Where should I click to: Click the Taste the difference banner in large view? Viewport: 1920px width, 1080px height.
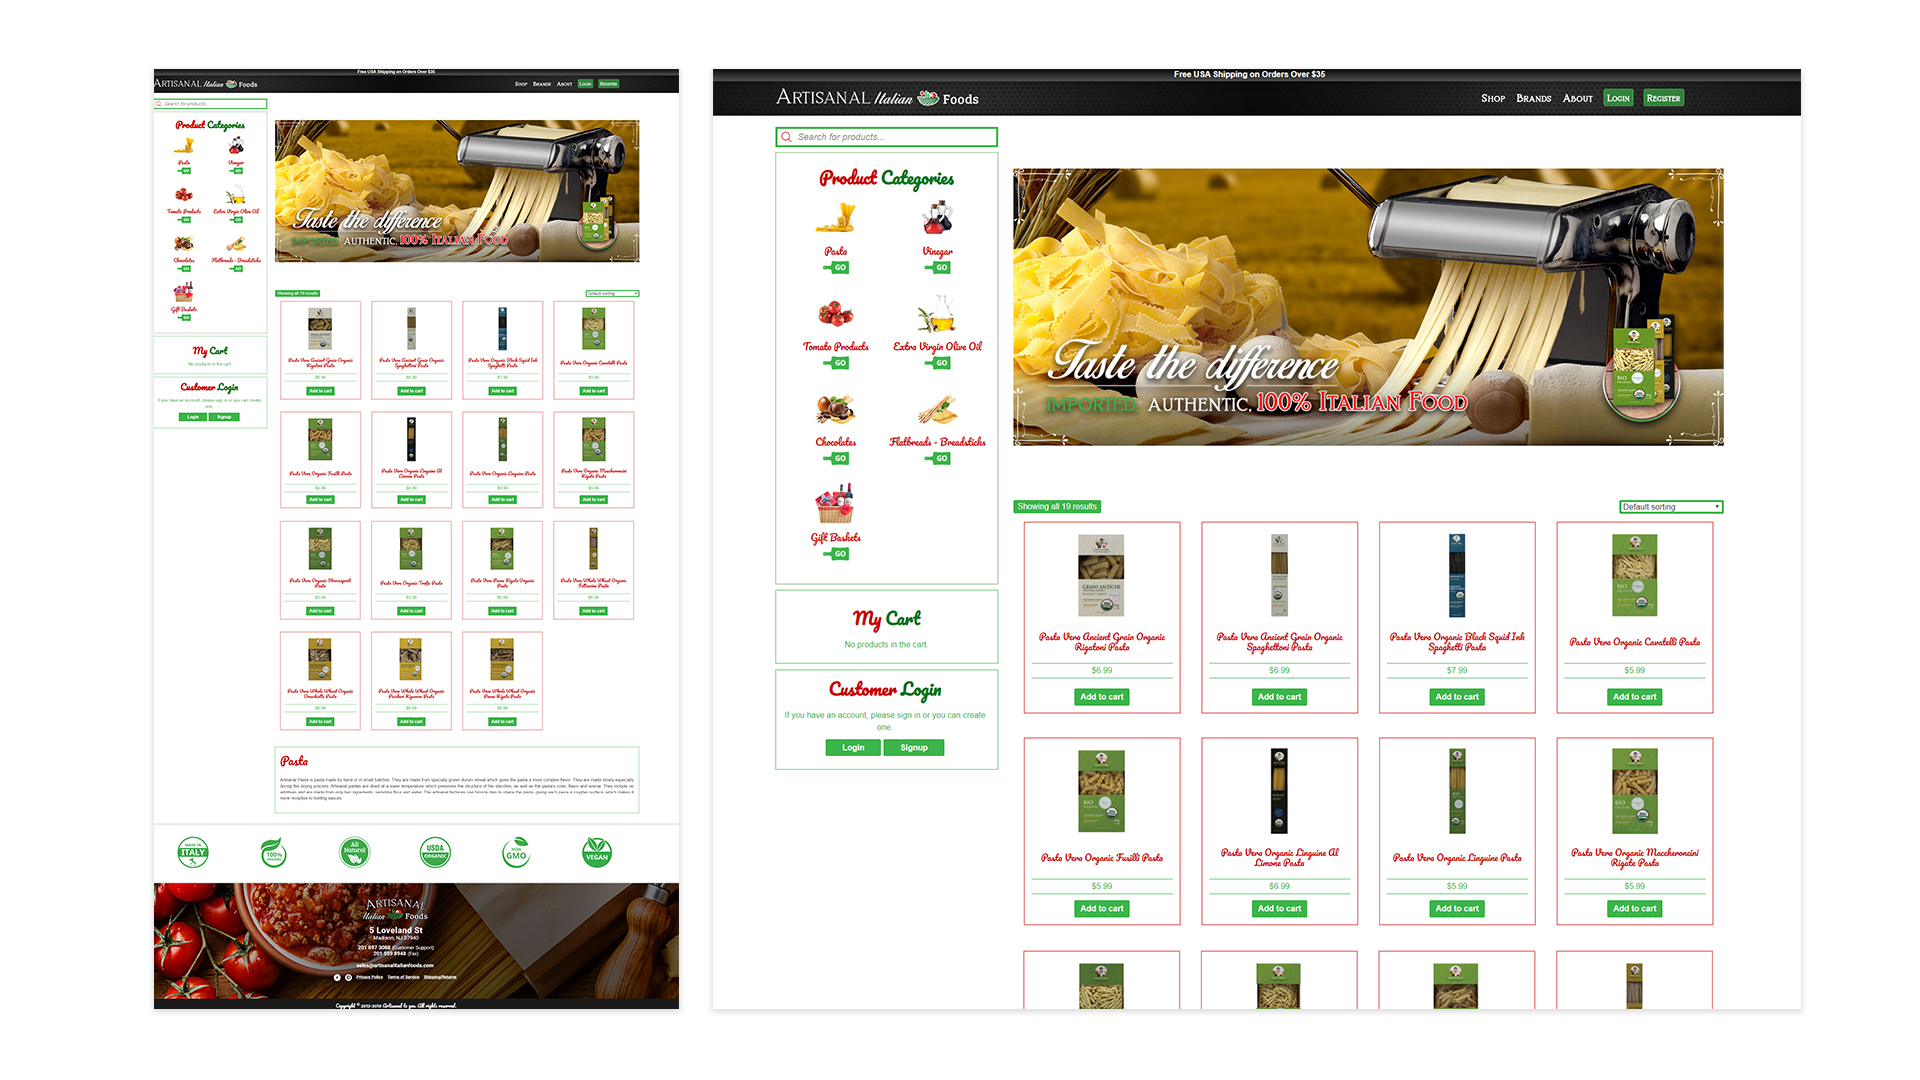tap(1368, 307)
